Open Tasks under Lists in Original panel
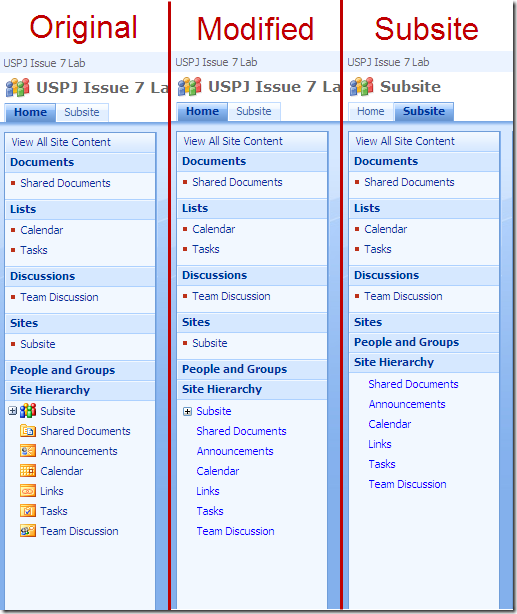Image resolution: width=517 pixels, height=614 pixels. click(x=34, y=250)
